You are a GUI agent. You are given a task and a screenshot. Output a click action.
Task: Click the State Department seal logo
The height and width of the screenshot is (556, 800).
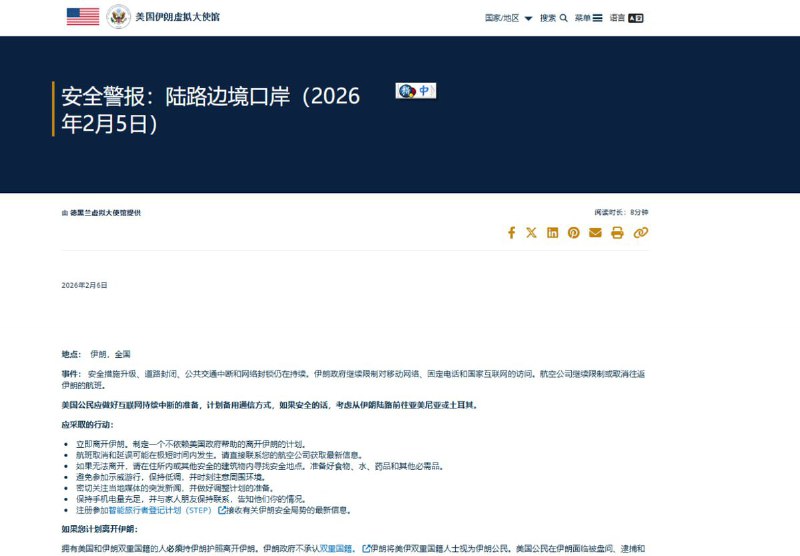click(118, 17)
